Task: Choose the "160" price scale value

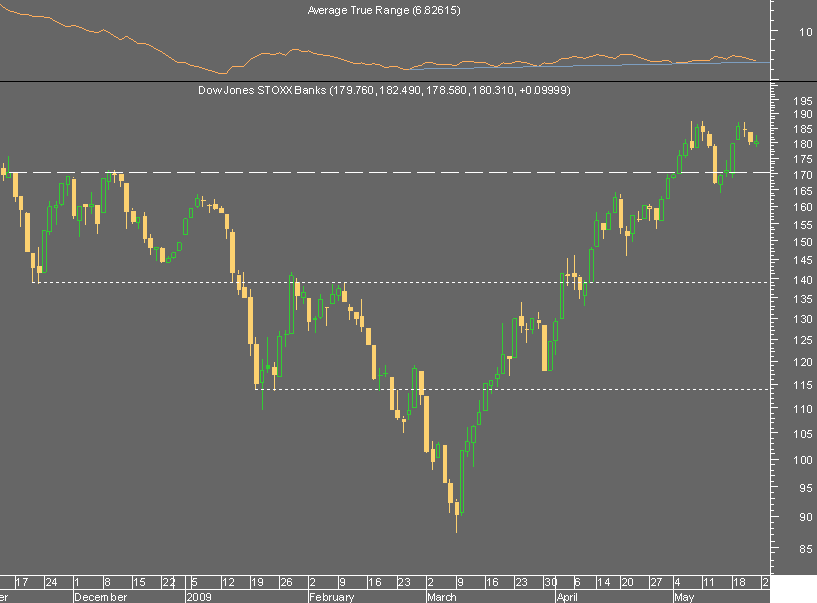Action: pos(802,207)
